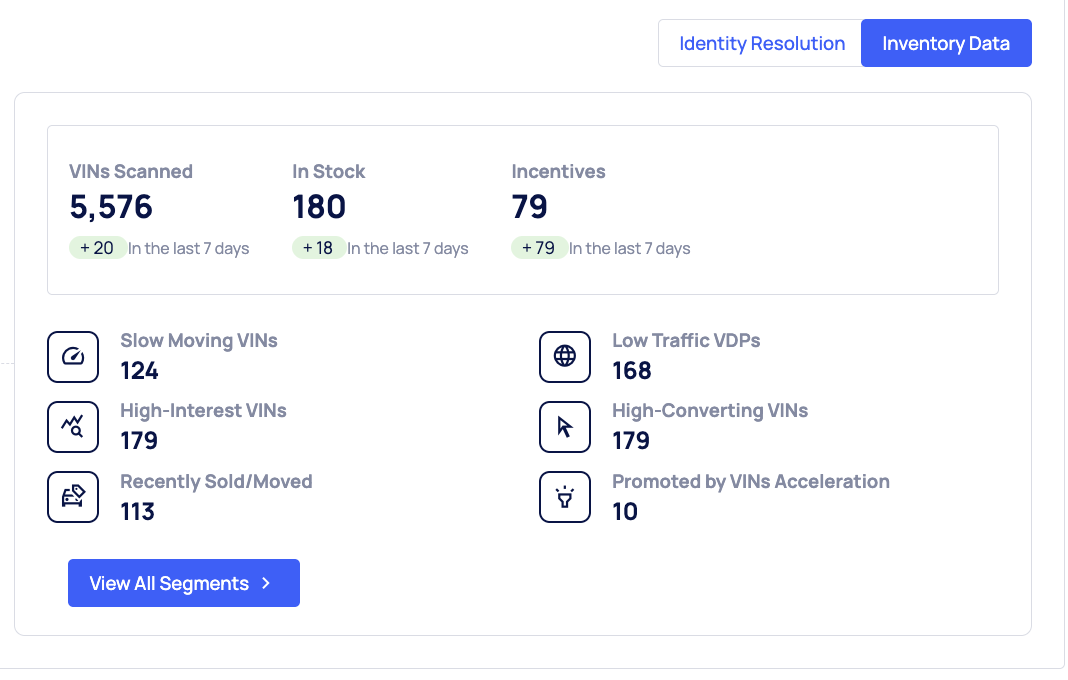The width and height of the screenshot is (1068, 680).
Task: Switch to the Identity Resolution tab
Action: [x=761, y=44]
